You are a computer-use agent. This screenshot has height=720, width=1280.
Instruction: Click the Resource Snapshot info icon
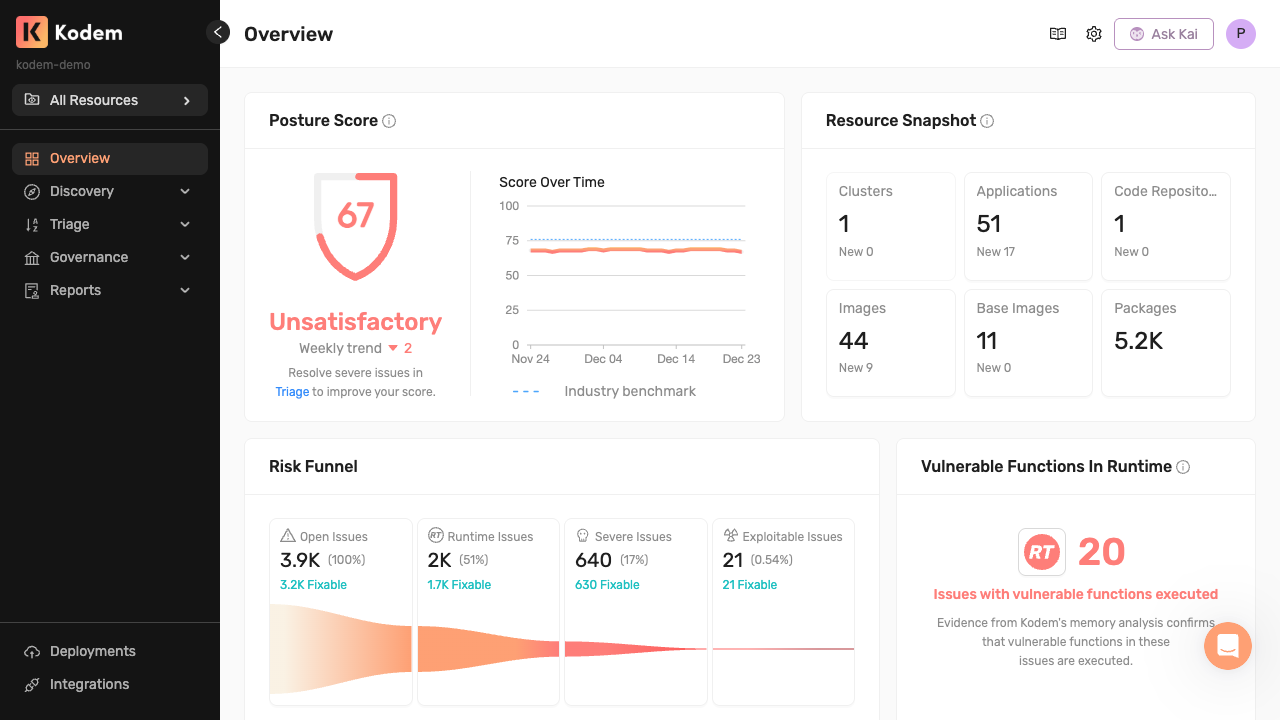(987, 121)
